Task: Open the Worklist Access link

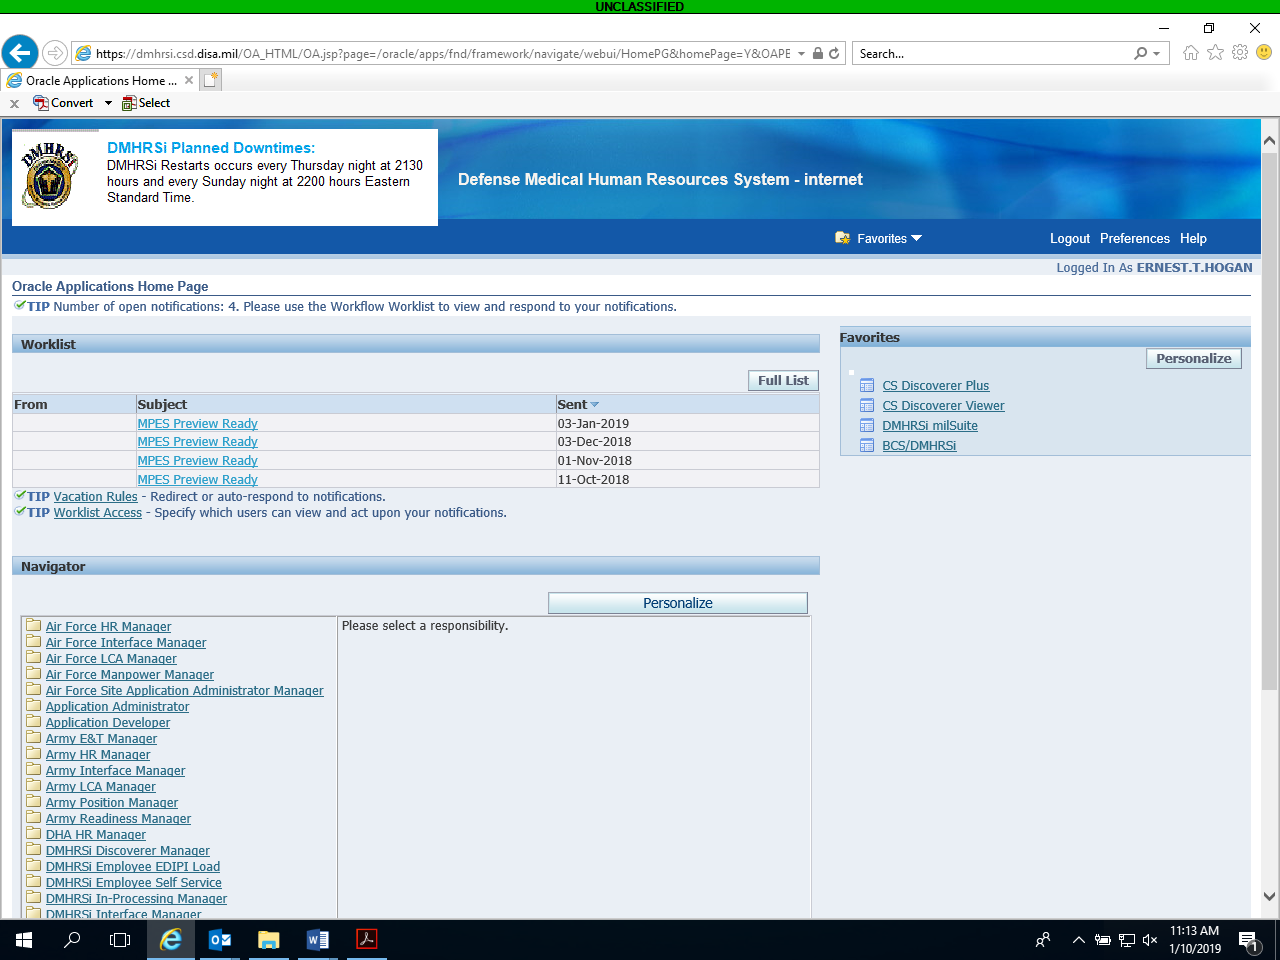Action: pyautogui.click(x=97, y=512)
